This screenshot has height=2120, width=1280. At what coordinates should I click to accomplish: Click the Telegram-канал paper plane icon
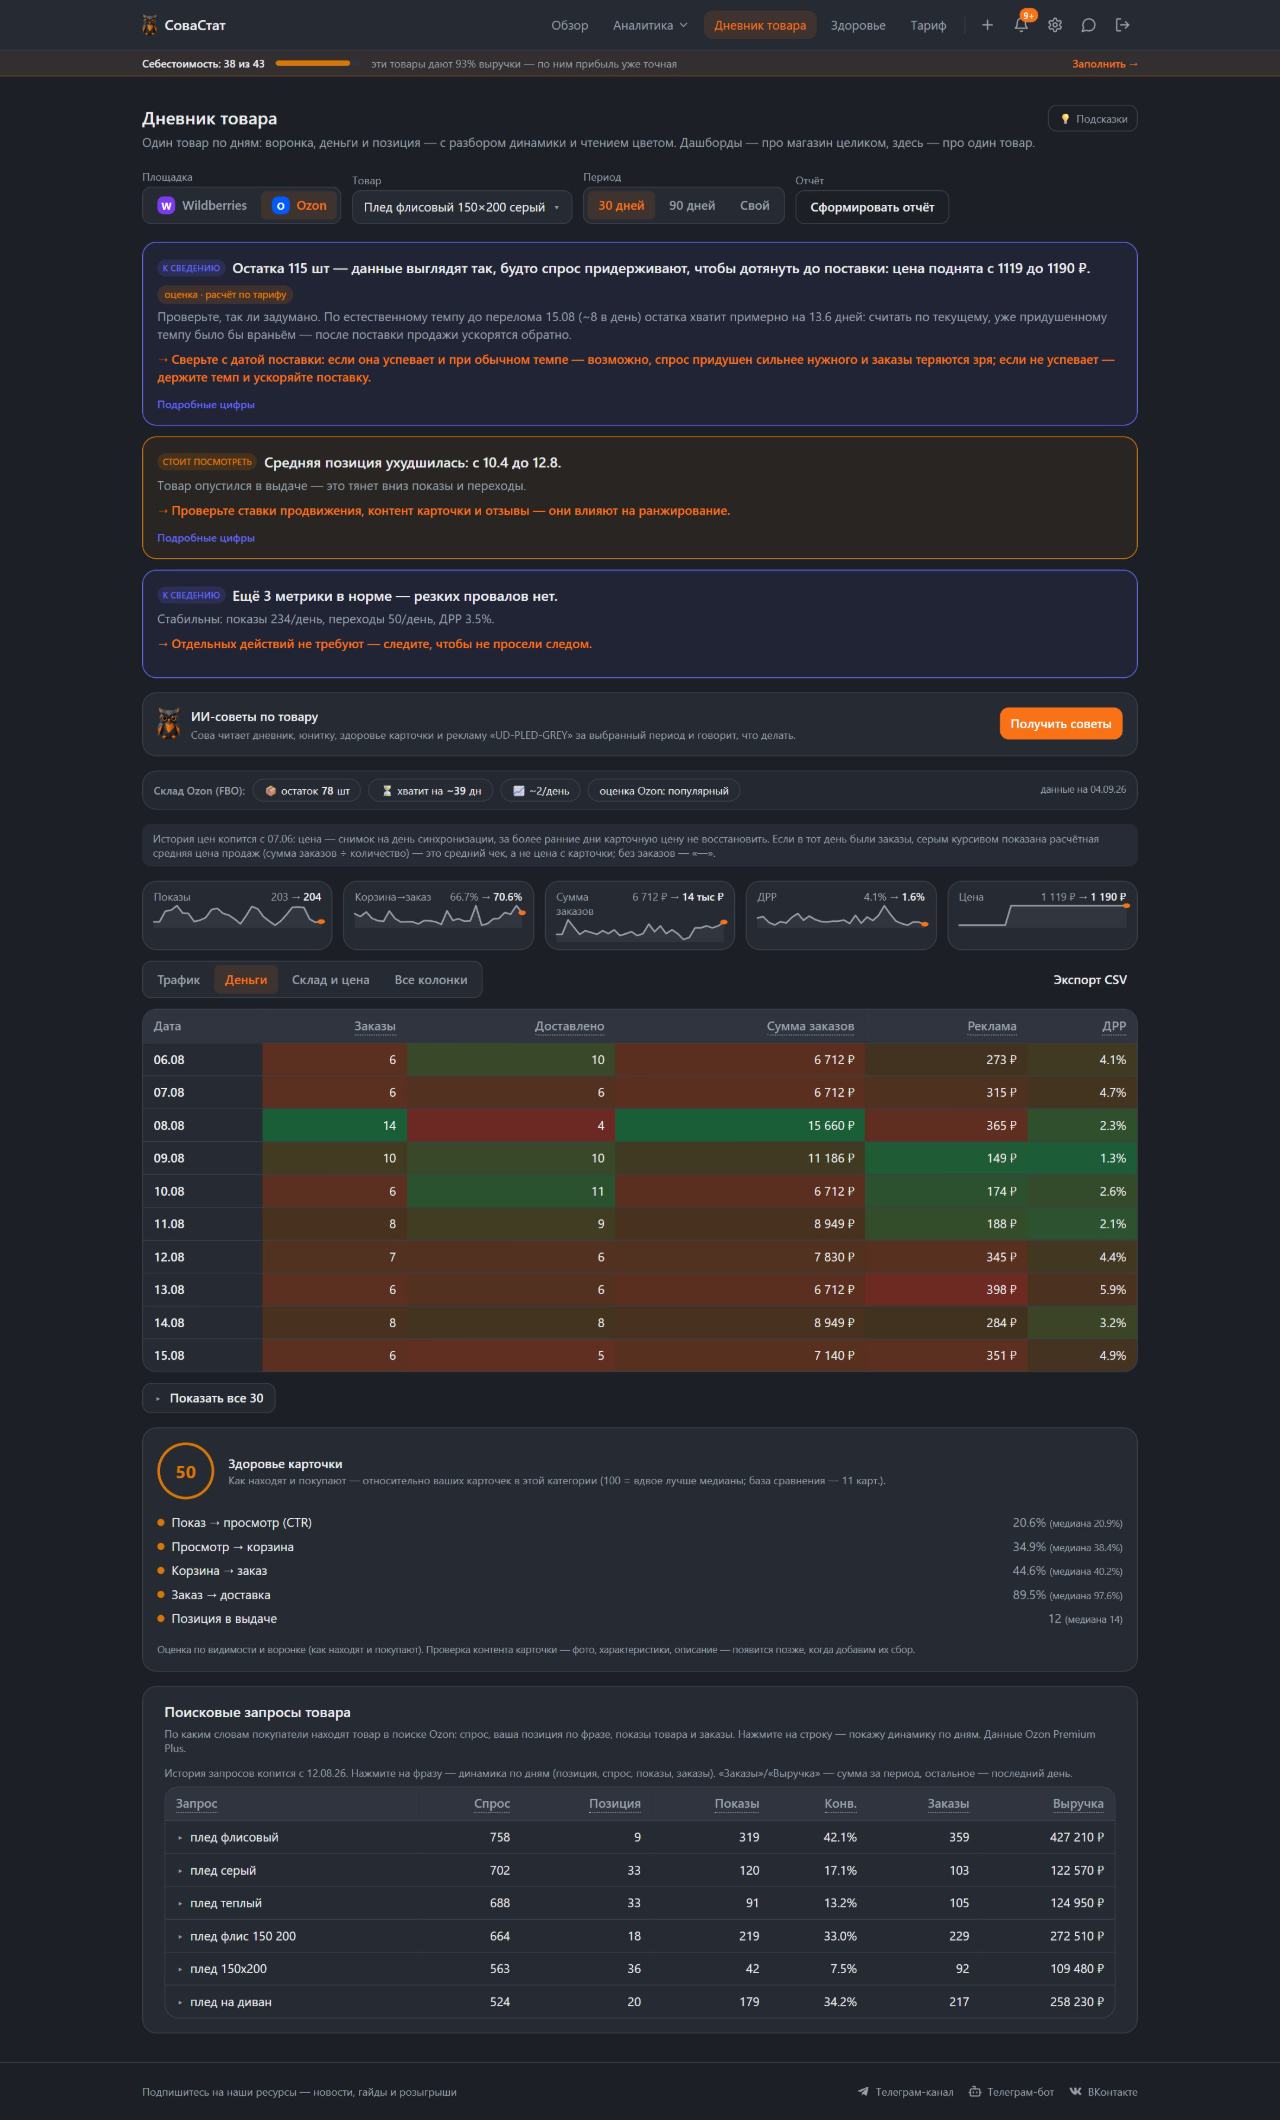pyautogui.click(x=863, y=2092)
